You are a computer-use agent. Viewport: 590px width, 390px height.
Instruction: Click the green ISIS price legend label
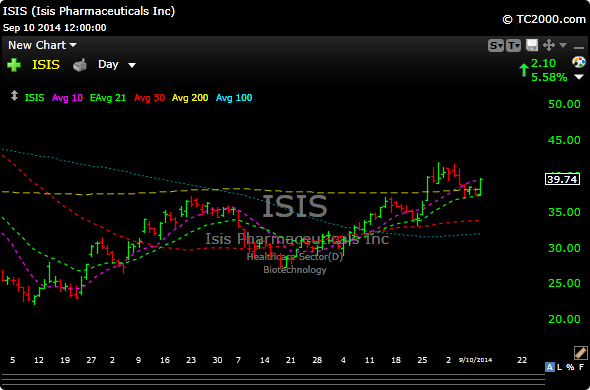point(34,98)
